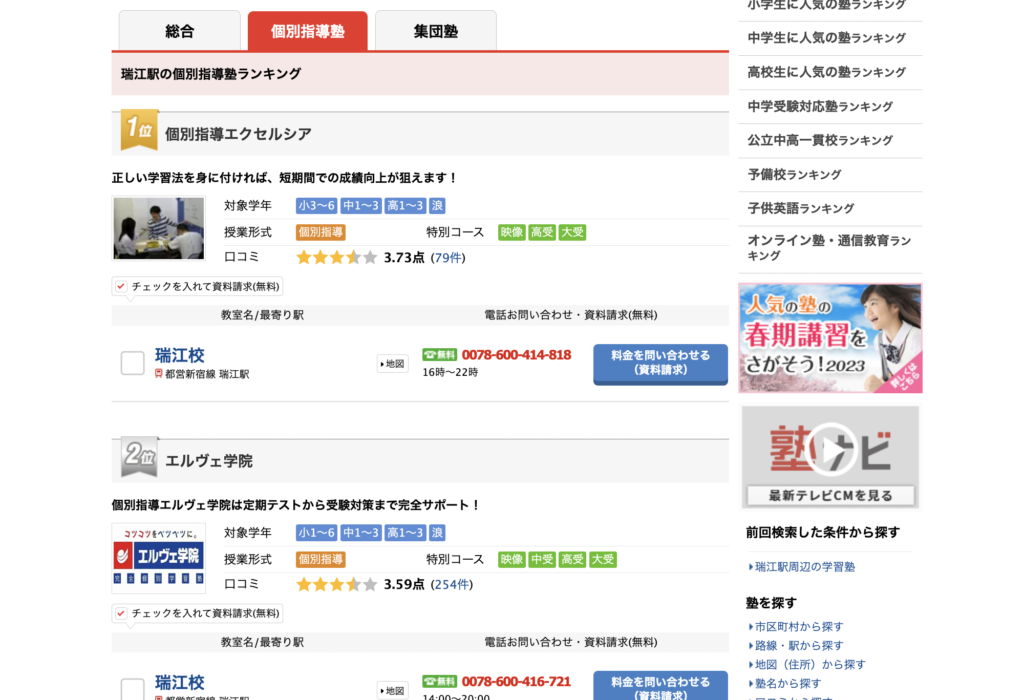This screenshot has height=700, width=1024.
Task: Open the 79件 reviews link
Action: (448, 258)
